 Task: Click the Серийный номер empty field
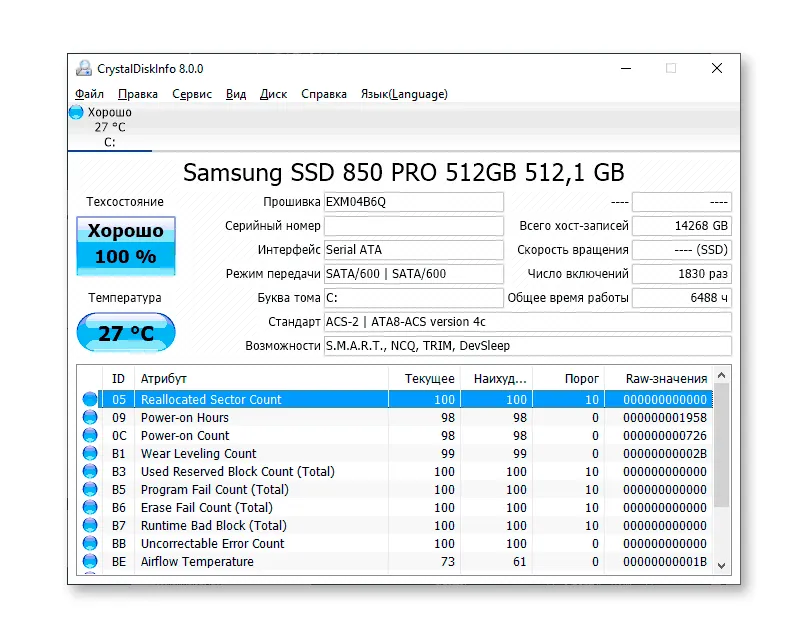413,226
